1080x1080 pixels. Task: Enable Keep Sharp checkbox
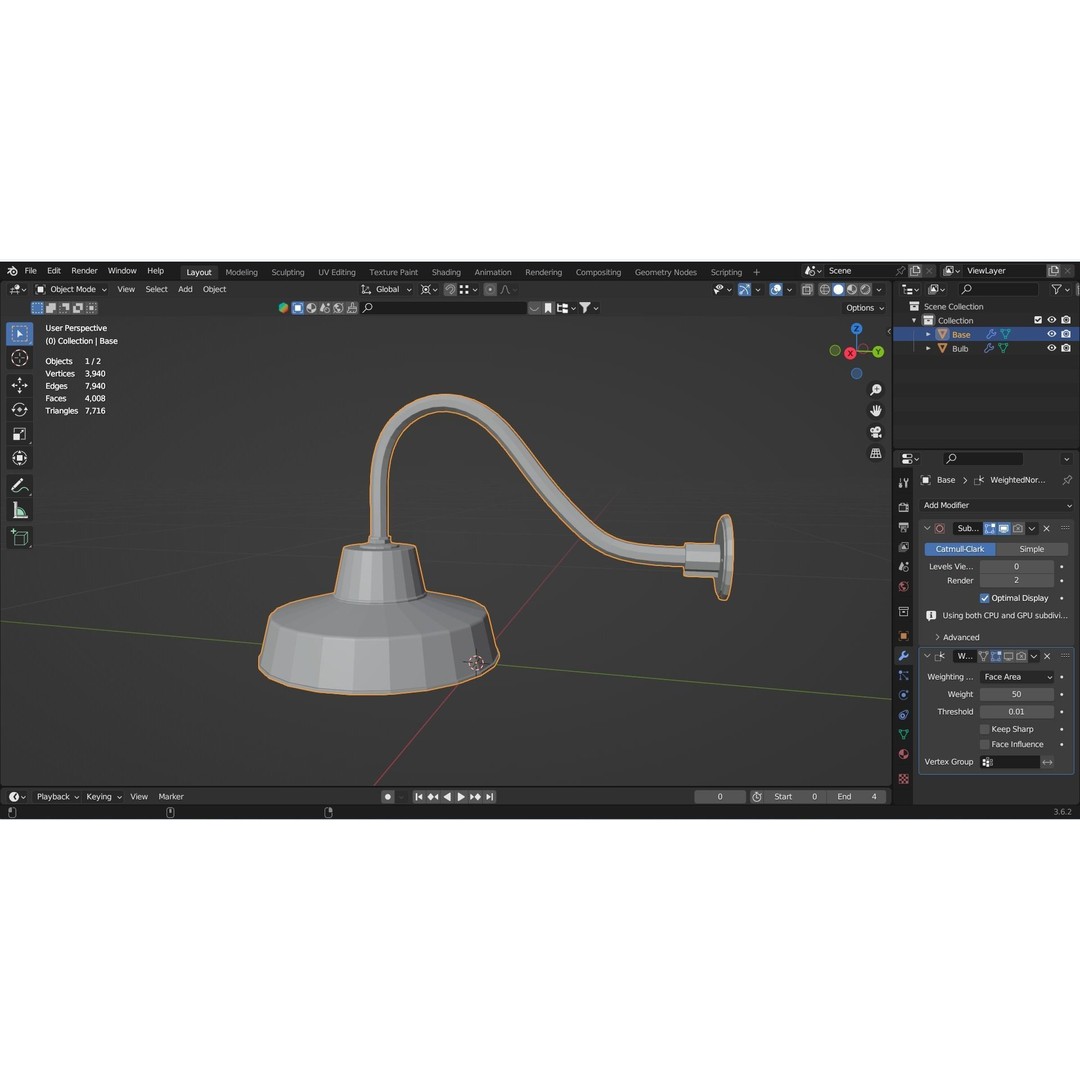pos(984,729)
